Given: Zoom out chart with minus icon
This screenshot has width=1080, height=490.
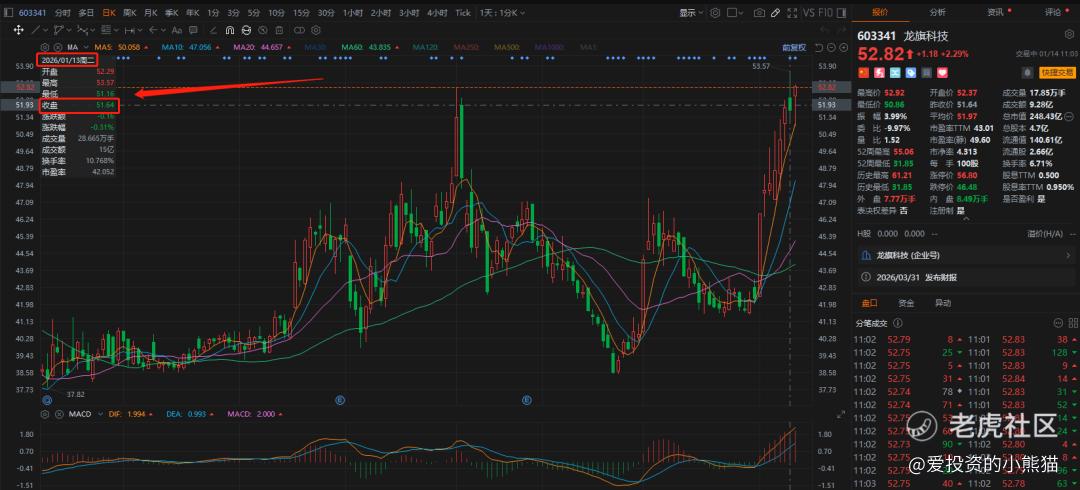Looking at the screenshot, I should pyautogui.click(x=831, y=48).
